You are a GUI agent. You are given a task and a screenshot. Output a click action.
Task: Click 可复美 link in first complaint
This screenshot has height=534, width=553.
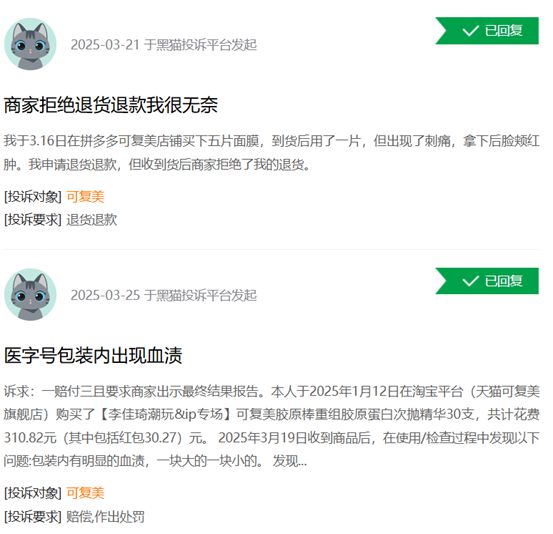[85, 197]
